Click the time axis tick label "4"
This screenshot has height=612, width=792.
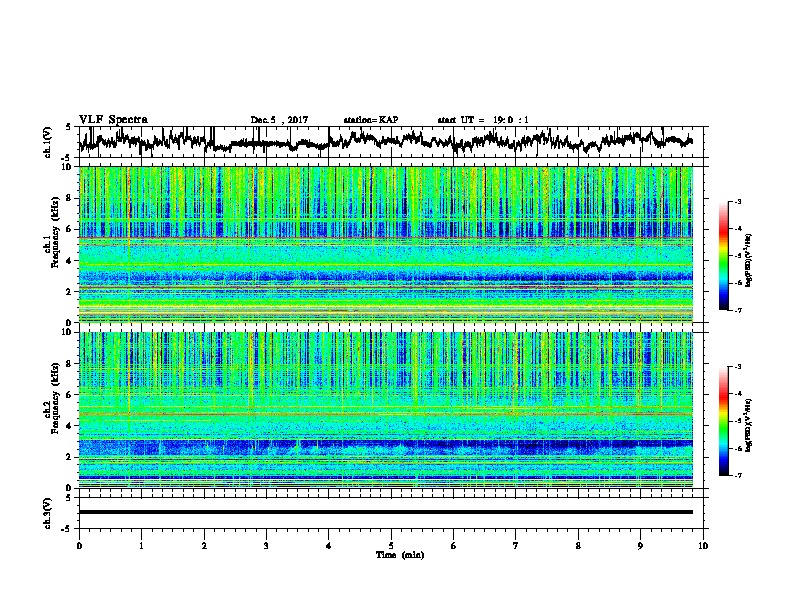coord(329,546)
